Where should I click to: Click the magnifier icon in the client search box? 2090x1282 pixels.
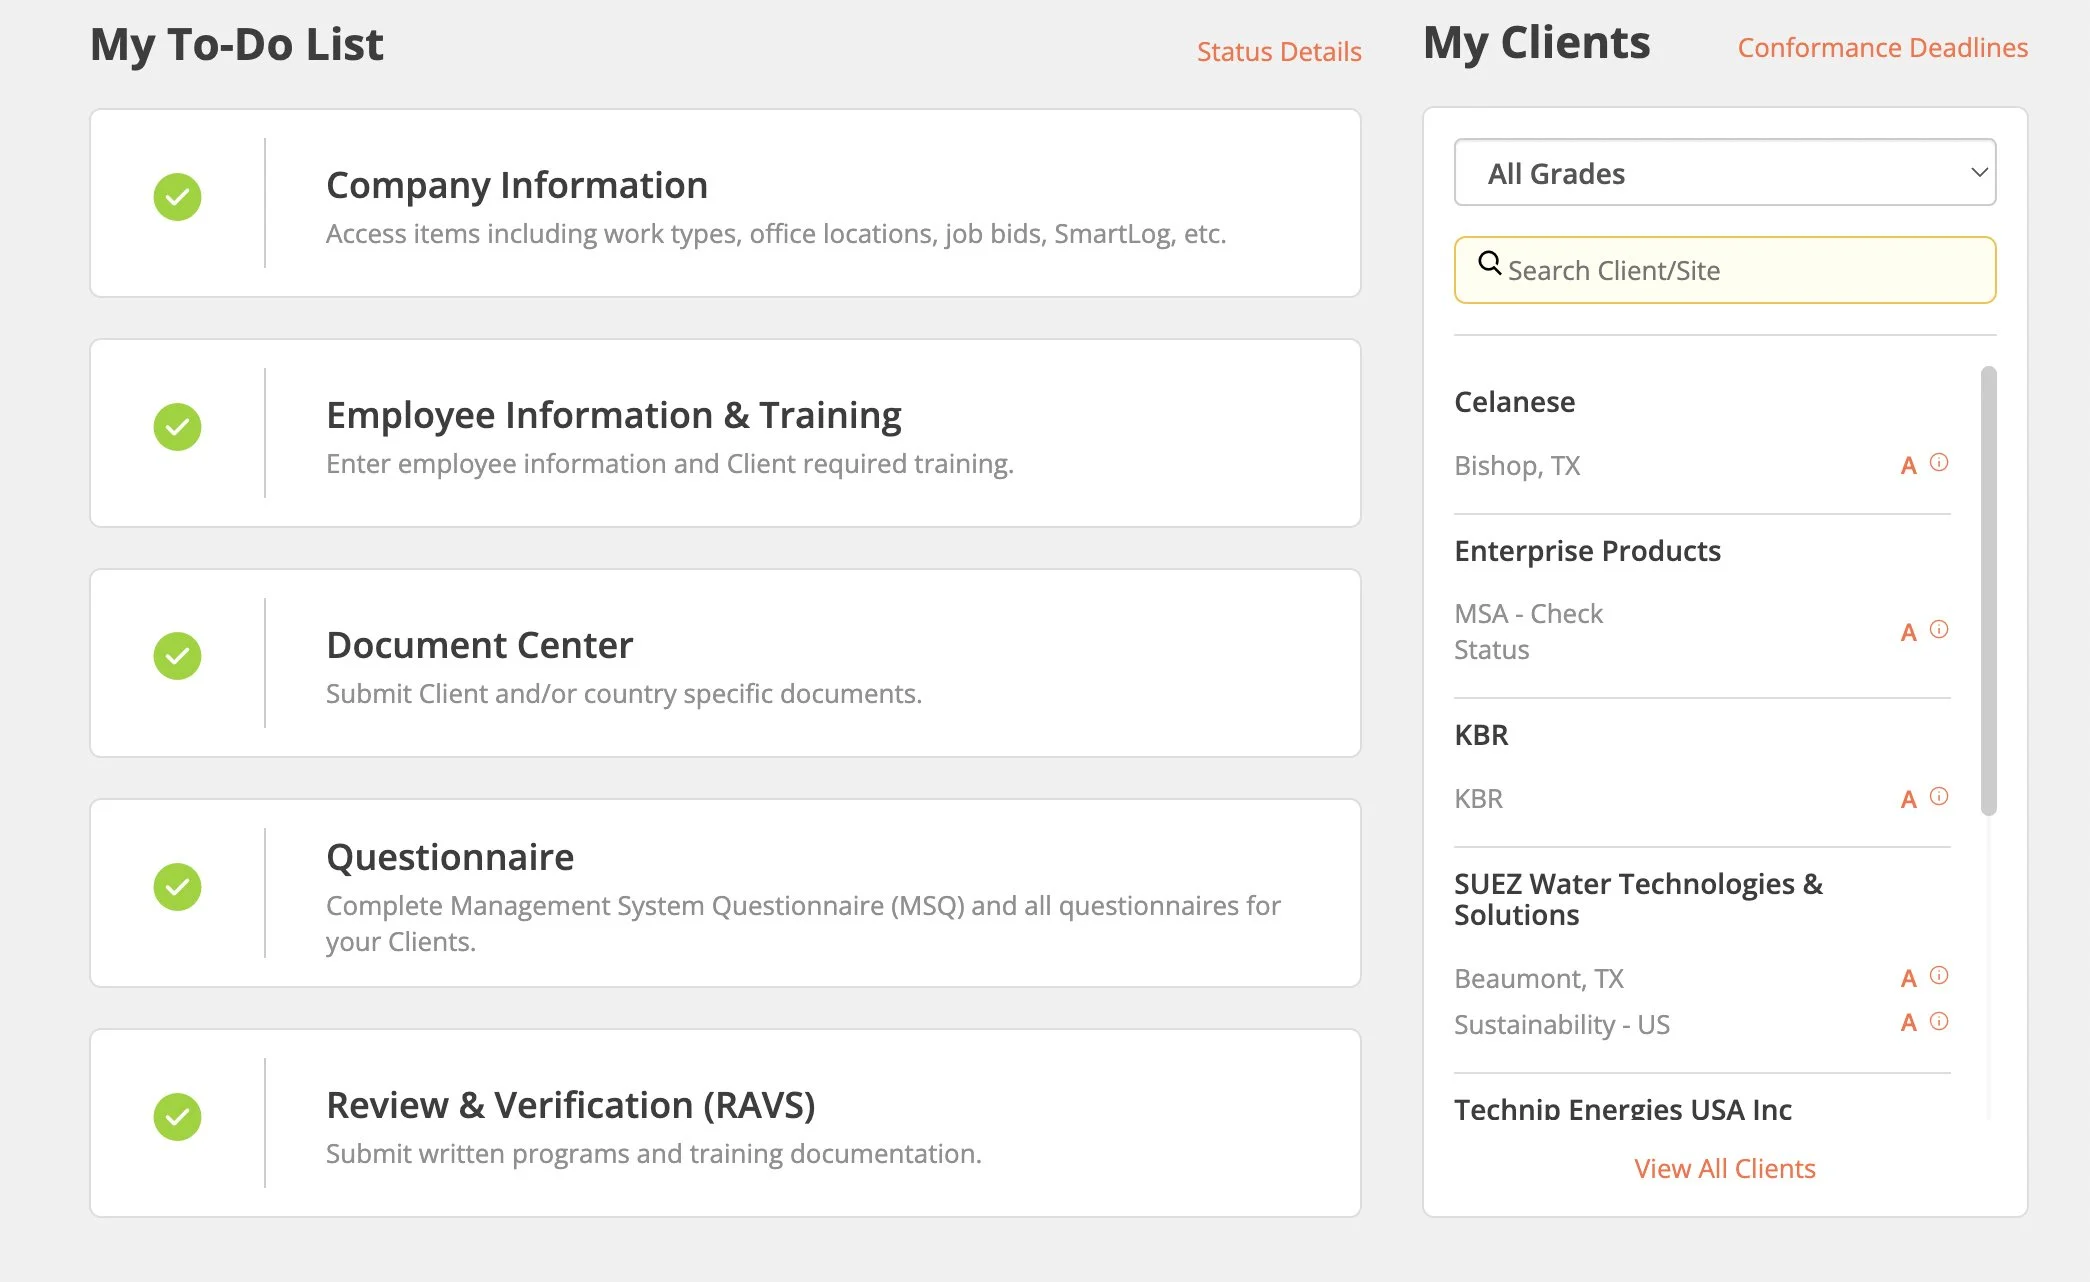click(x=1489, y=263)
